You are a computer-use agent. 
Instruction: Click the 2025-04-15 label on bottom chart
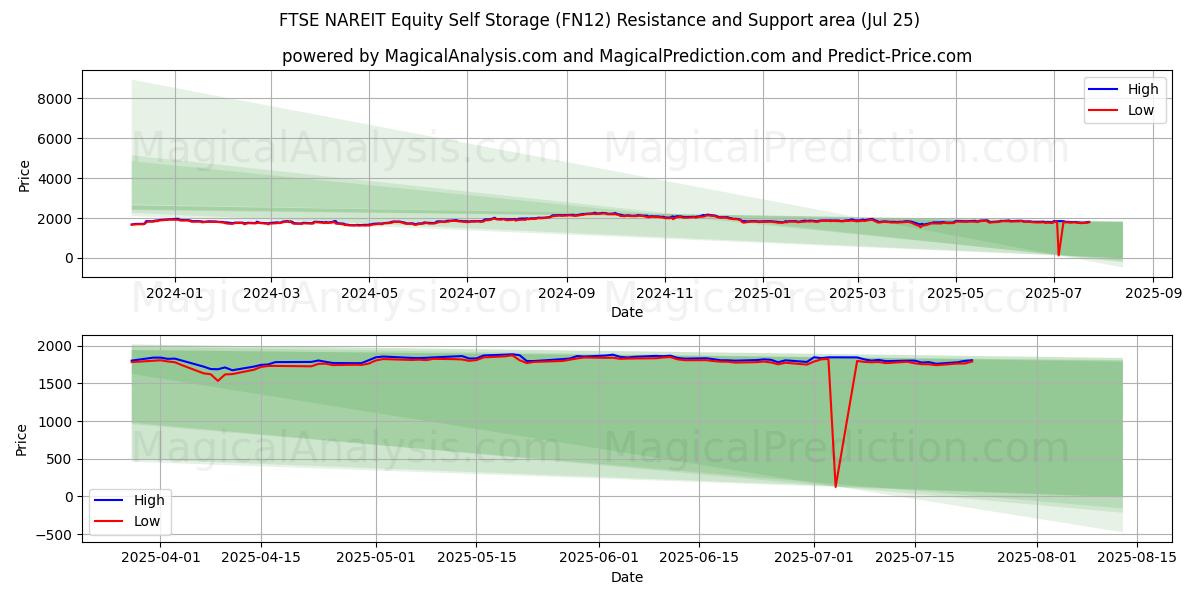point(261,559)
